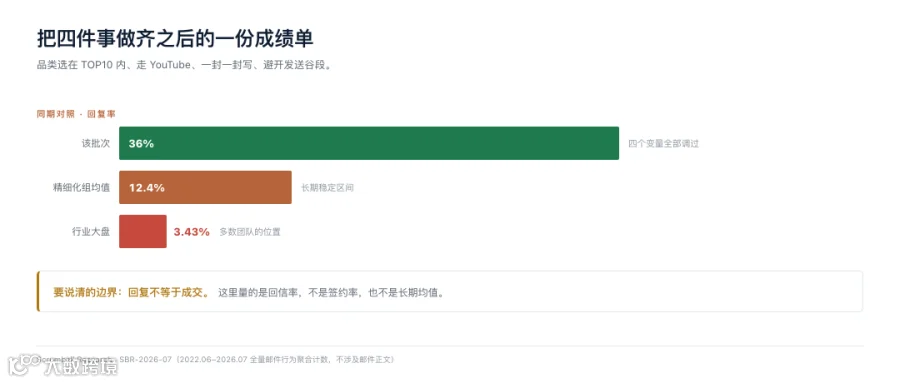Click the orange 12.4% bar
This screenshot has height=383, width=900.
[x=205, y=187]
